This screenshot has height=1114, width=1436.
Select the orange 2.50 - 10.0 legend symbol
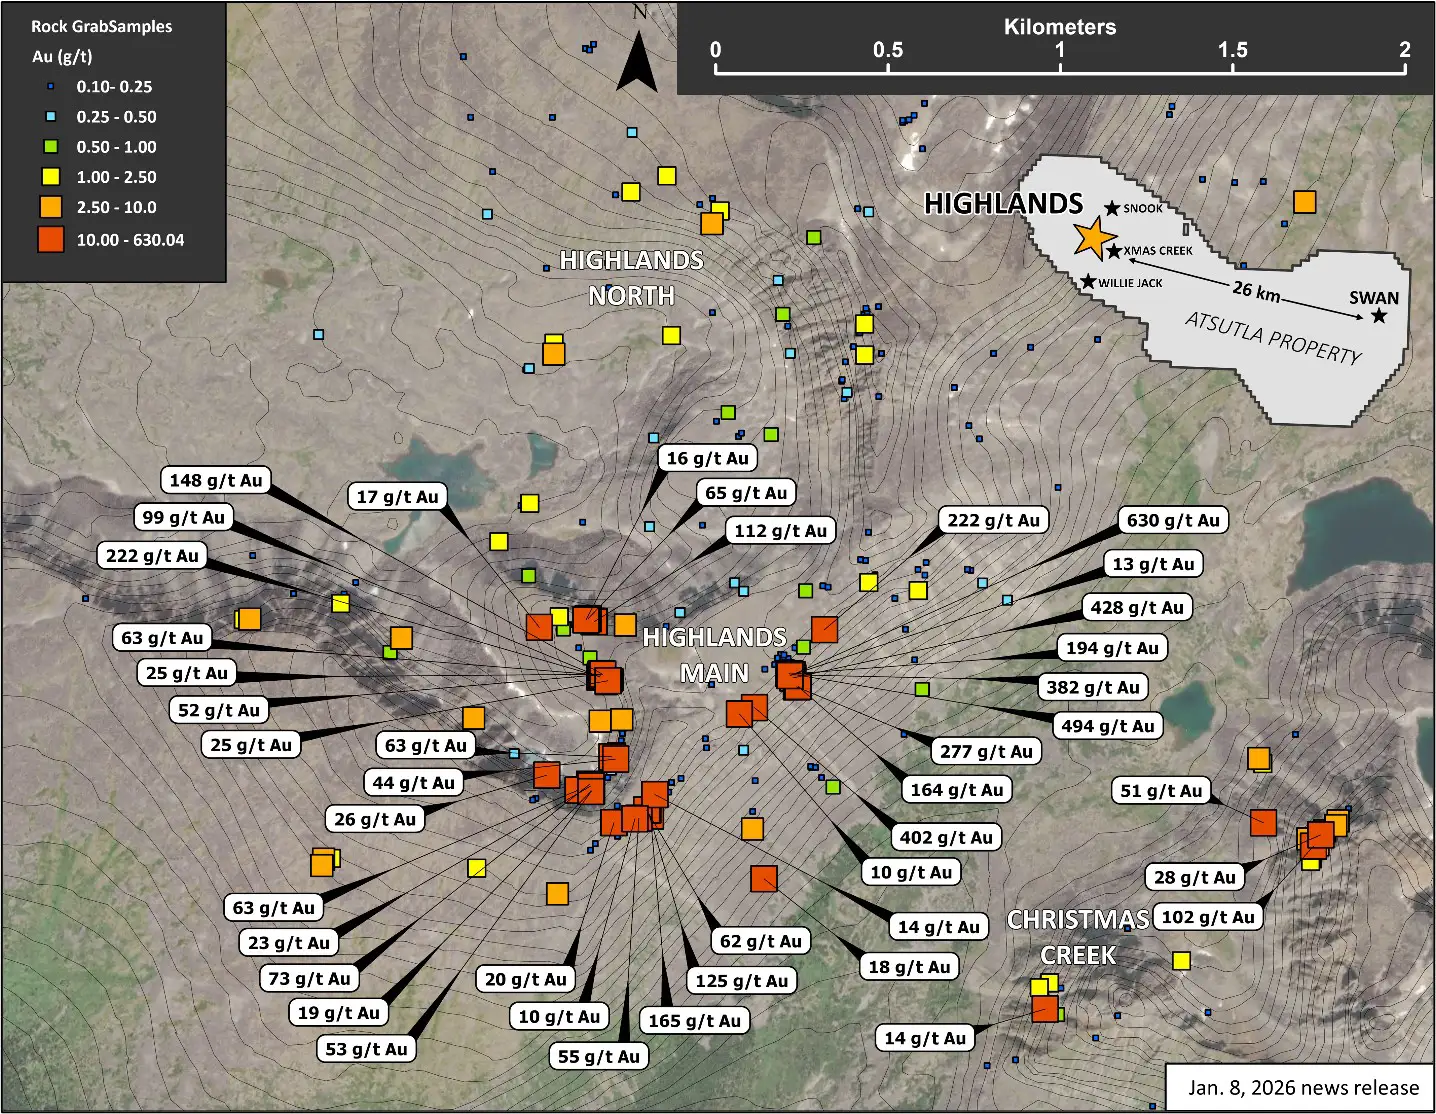50,207
